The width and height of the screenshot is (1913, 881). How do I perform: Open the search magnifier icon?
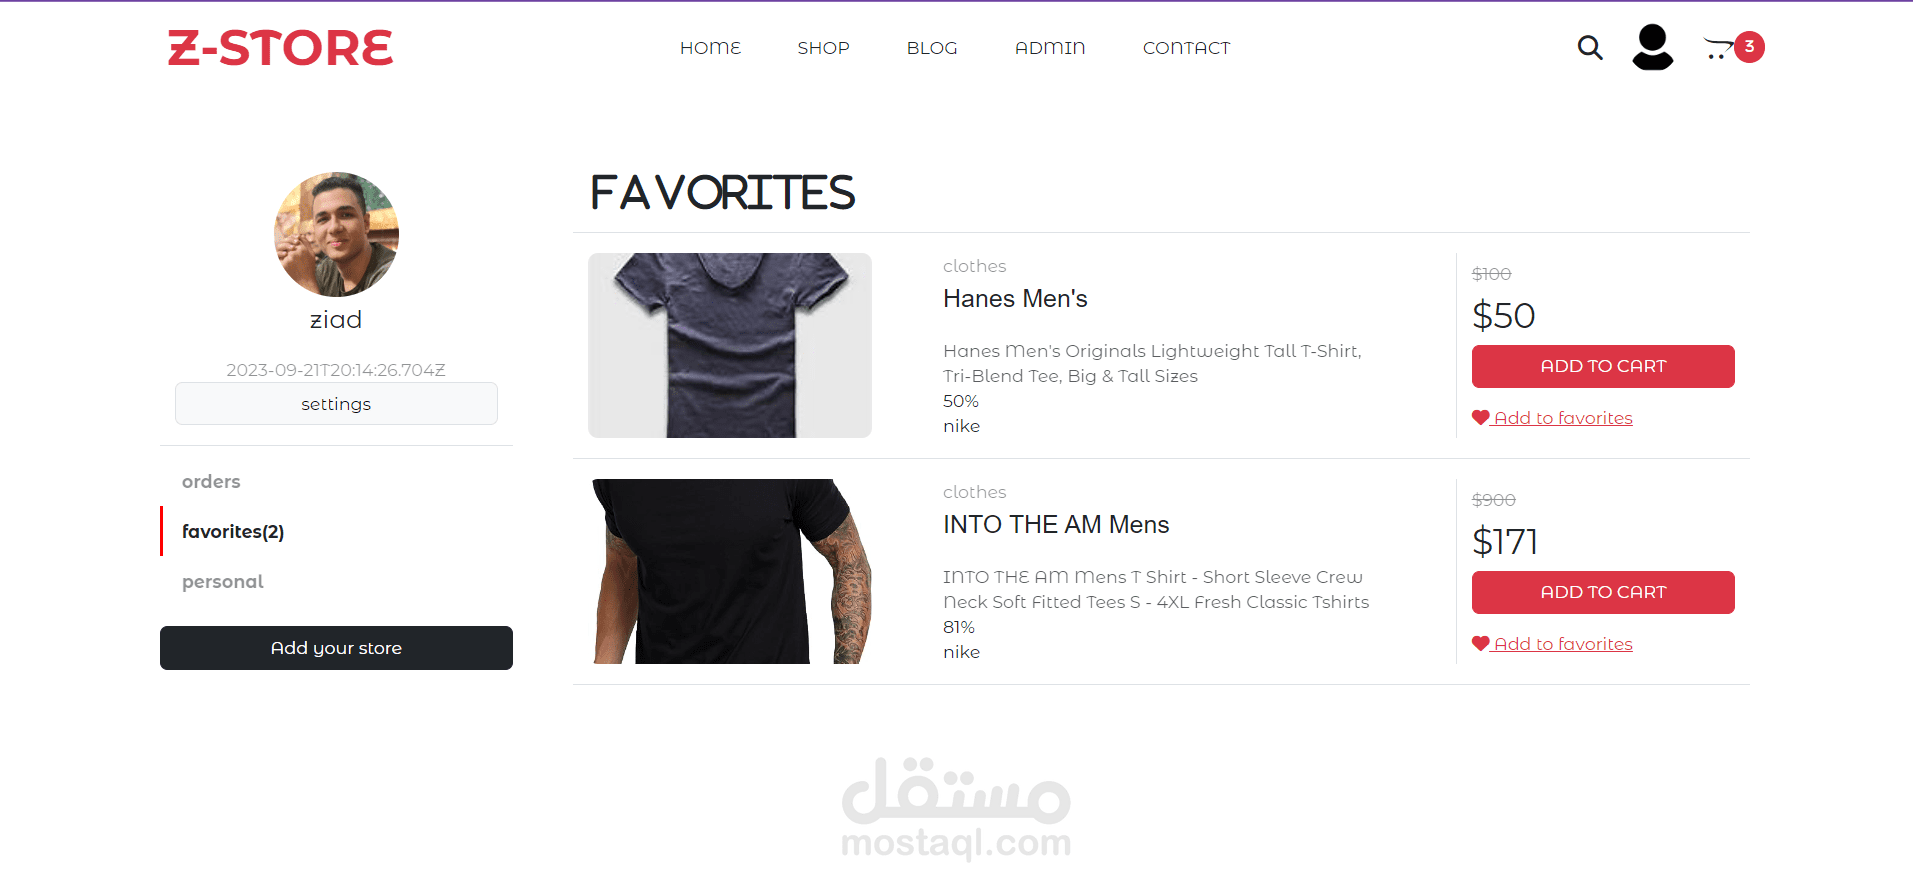click(x=1590, y=47)
